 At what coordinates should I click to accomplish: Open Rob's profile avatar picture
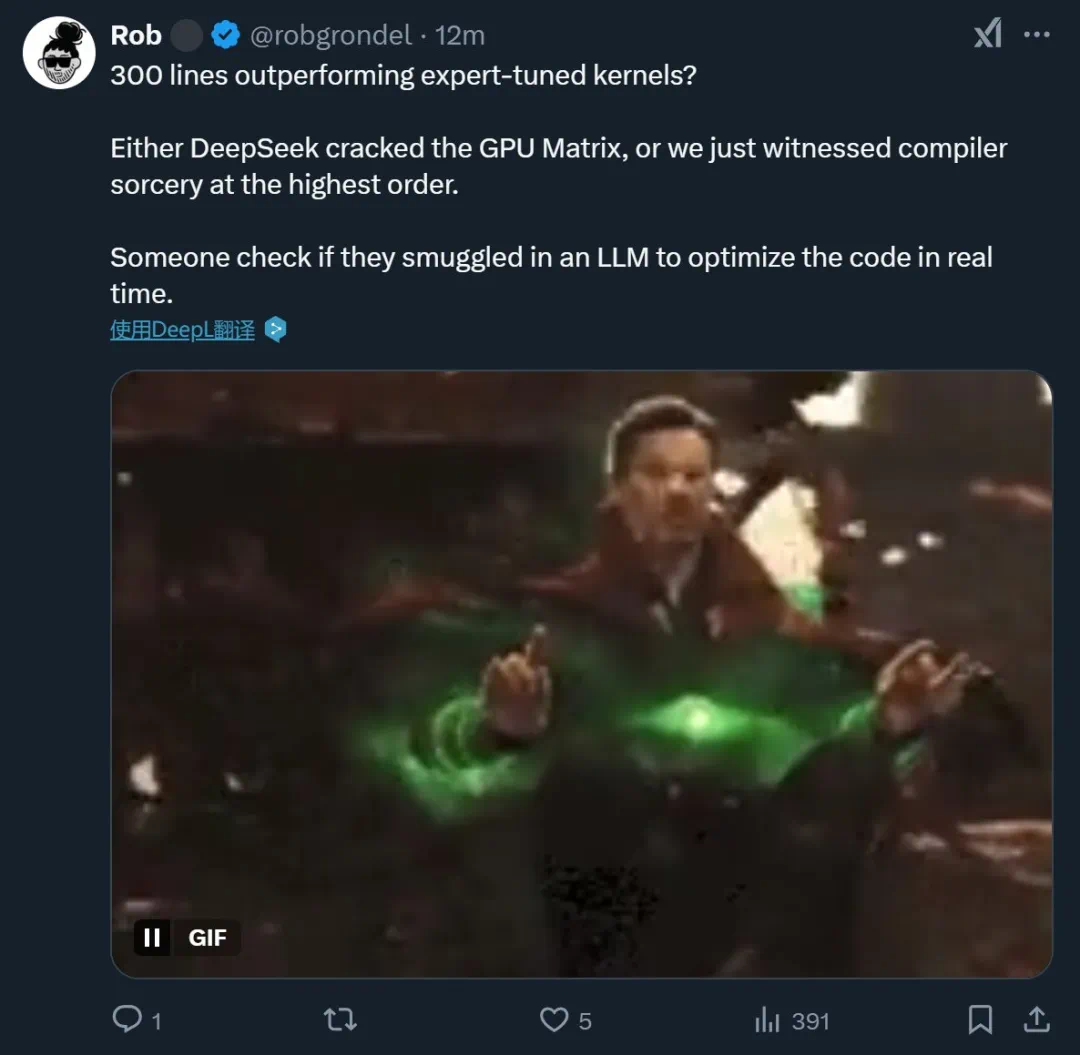58,54
